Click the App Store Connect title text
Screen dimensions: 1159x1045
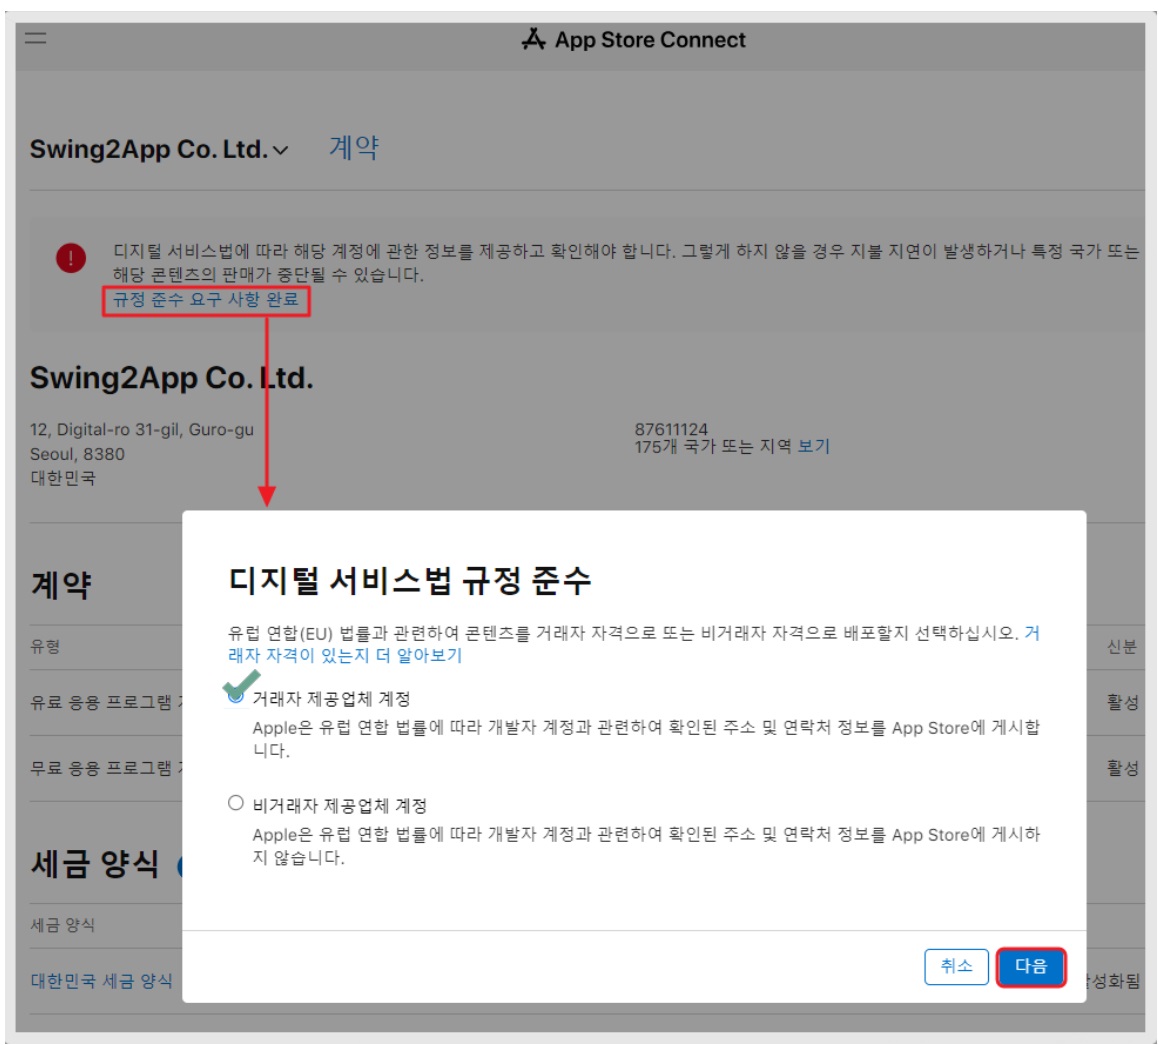click(650, 40)
